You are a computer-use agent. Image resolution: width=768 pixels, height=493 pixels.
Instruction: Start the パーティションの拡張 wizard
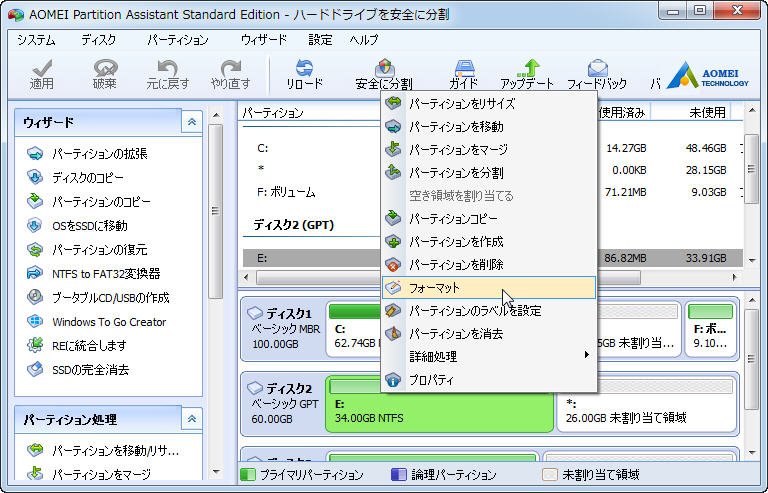pos(88,154)
